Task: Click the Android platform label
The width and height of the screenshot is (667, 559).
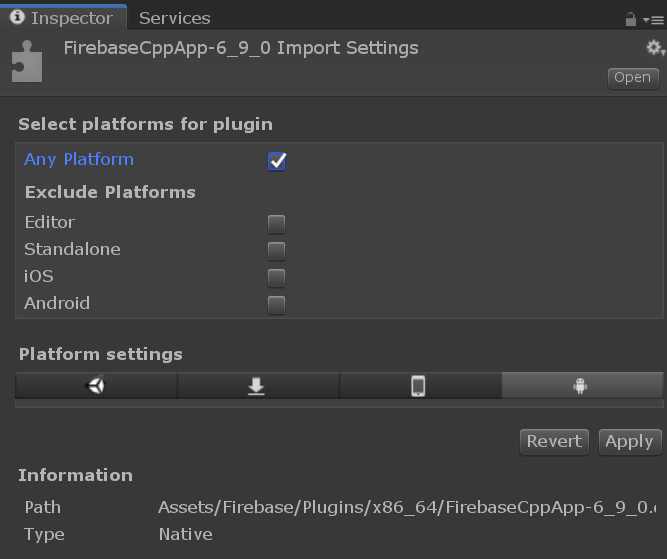Action: [57, 303]
